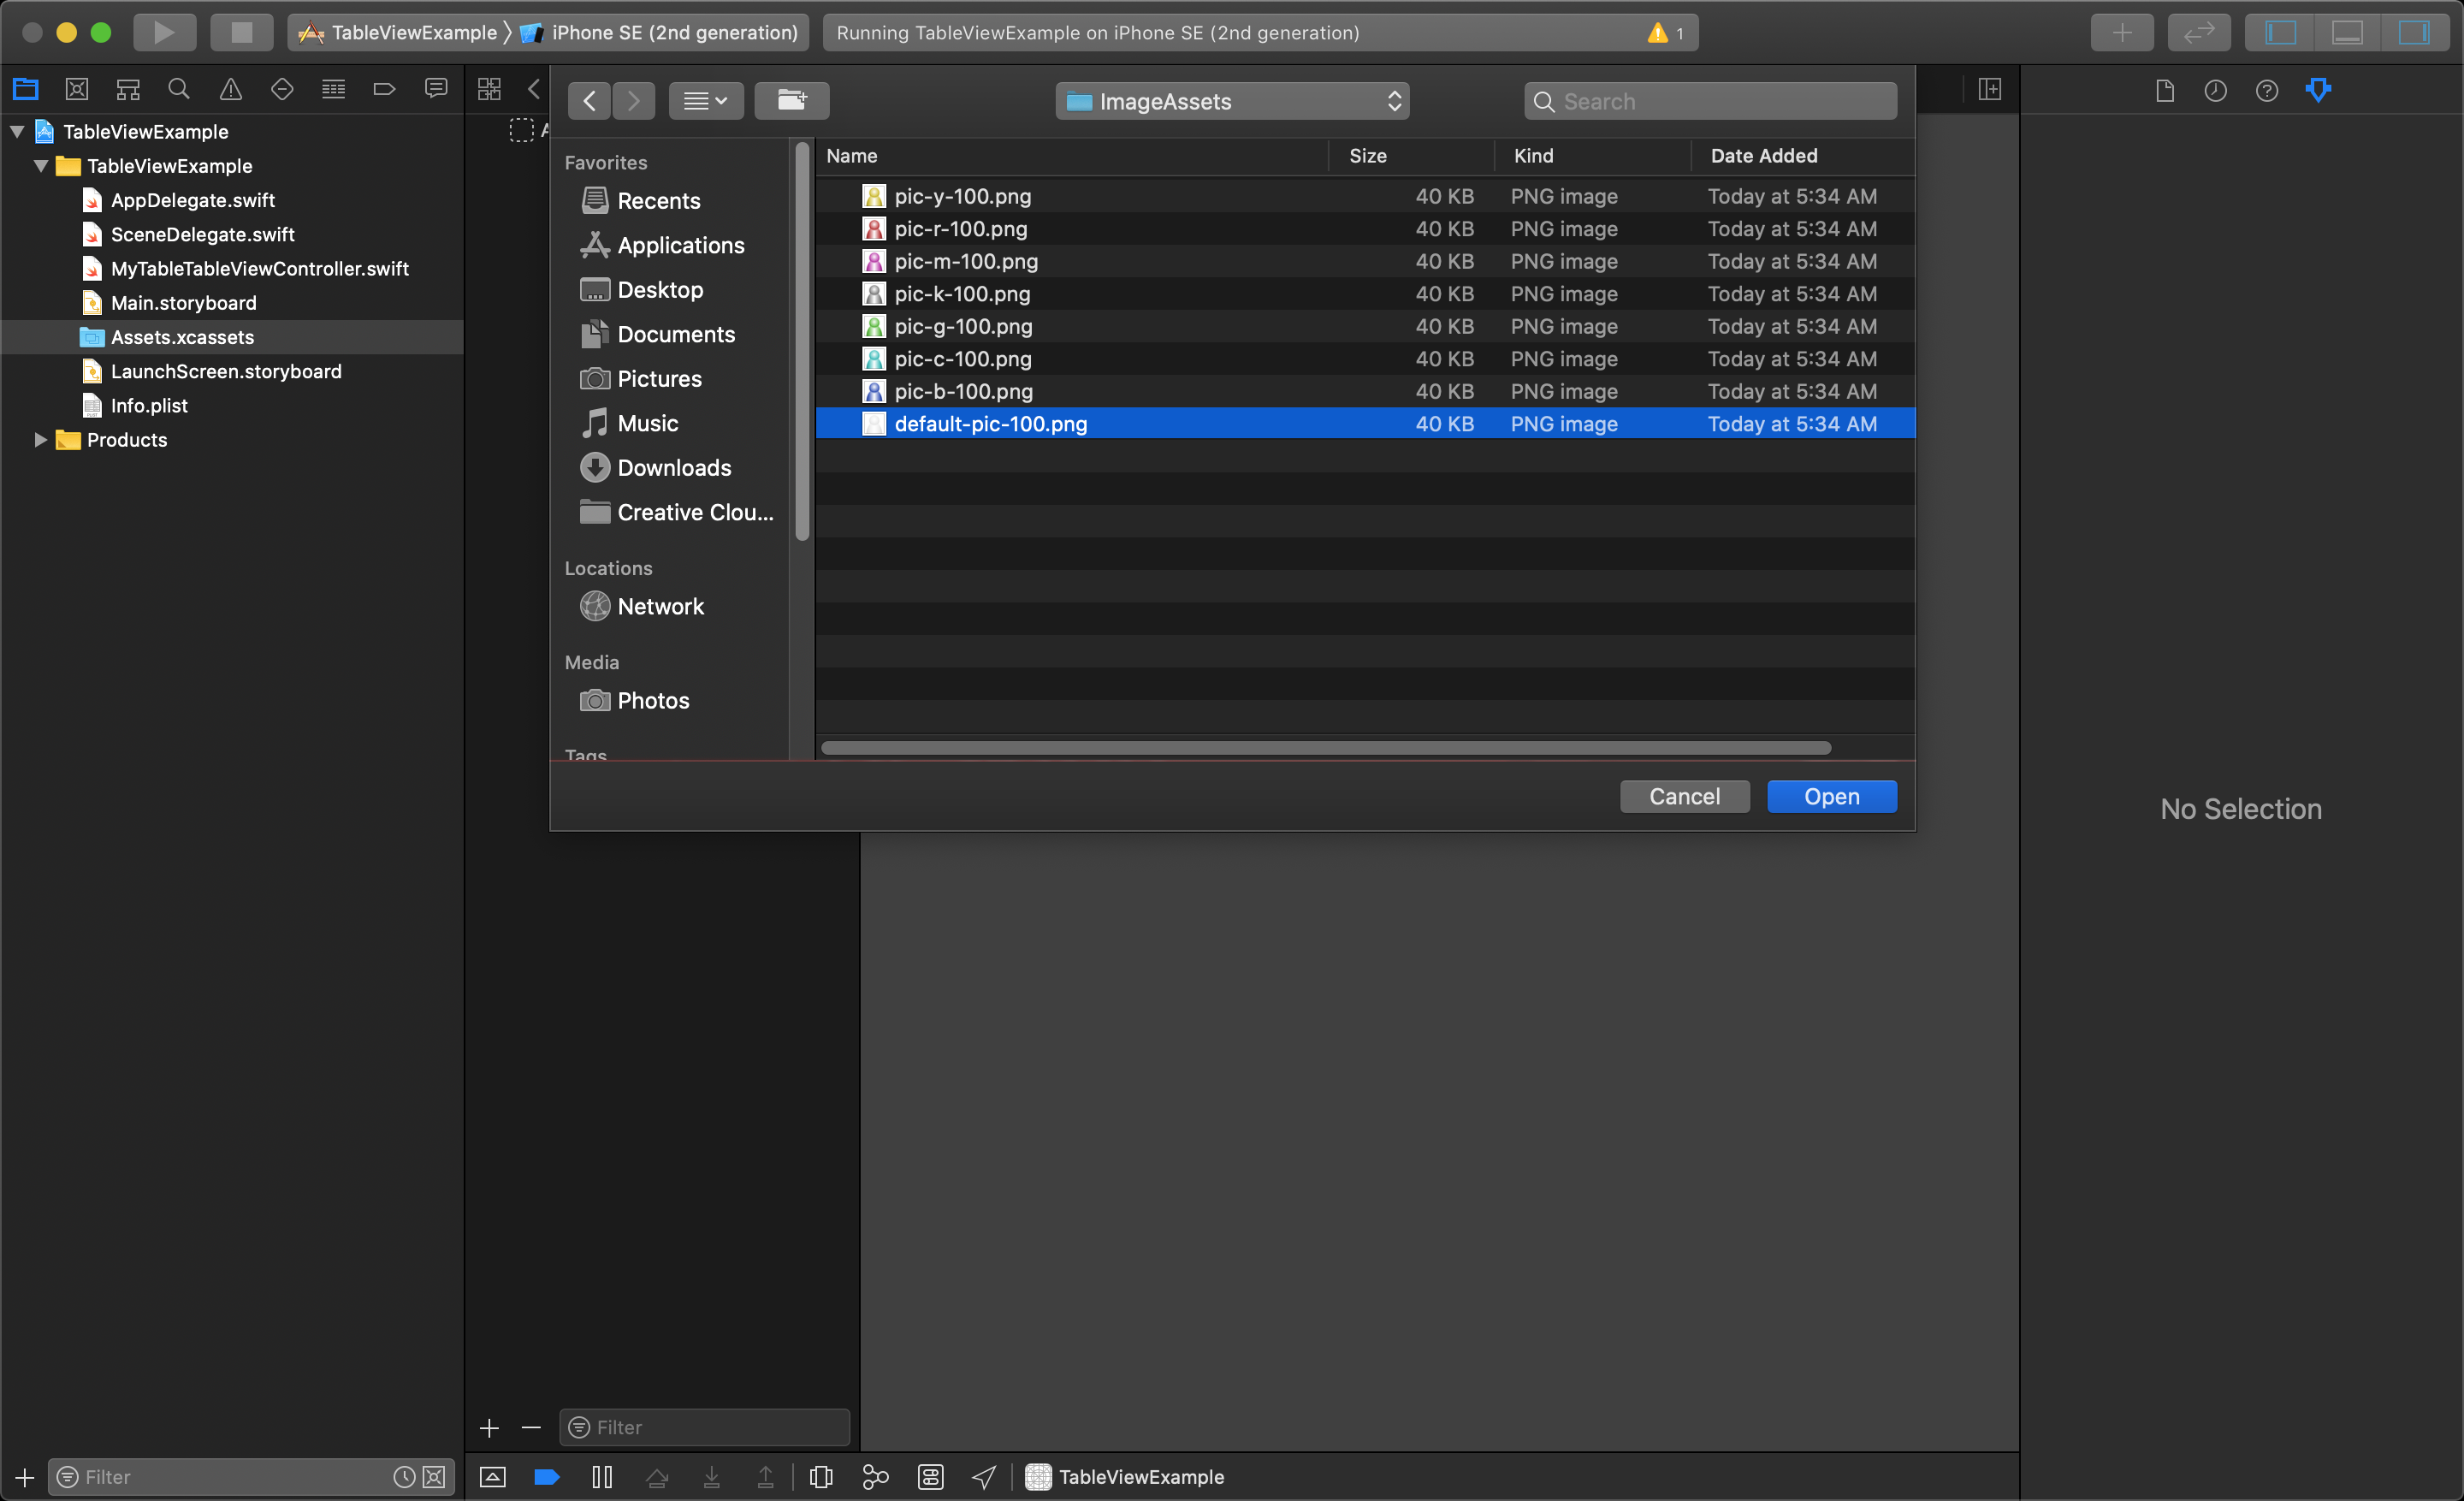Click the Forward button in file dialog
This screenshot has height=1501, width=2464.
(634, 101)
